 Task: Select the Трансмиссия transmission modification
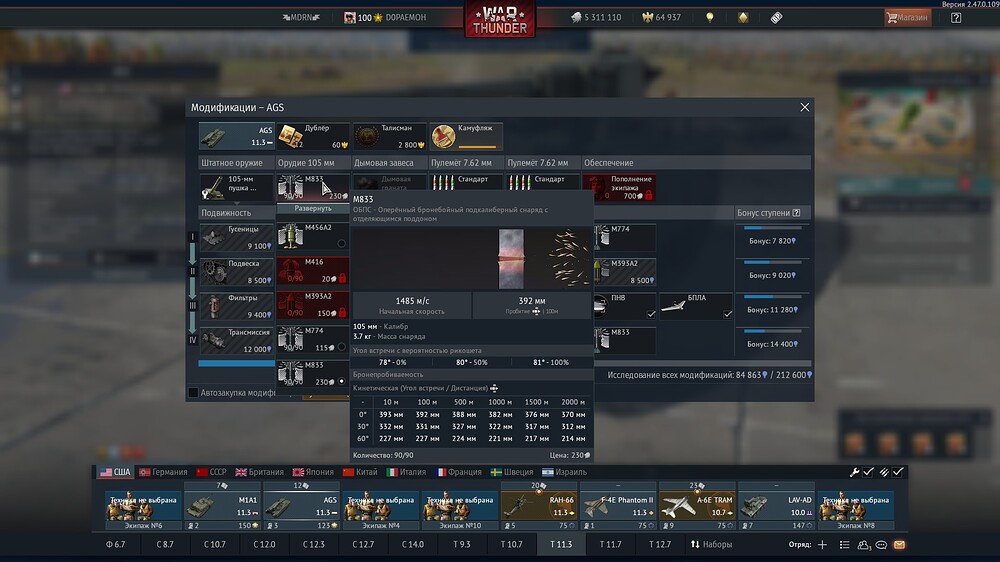(237, 341)
